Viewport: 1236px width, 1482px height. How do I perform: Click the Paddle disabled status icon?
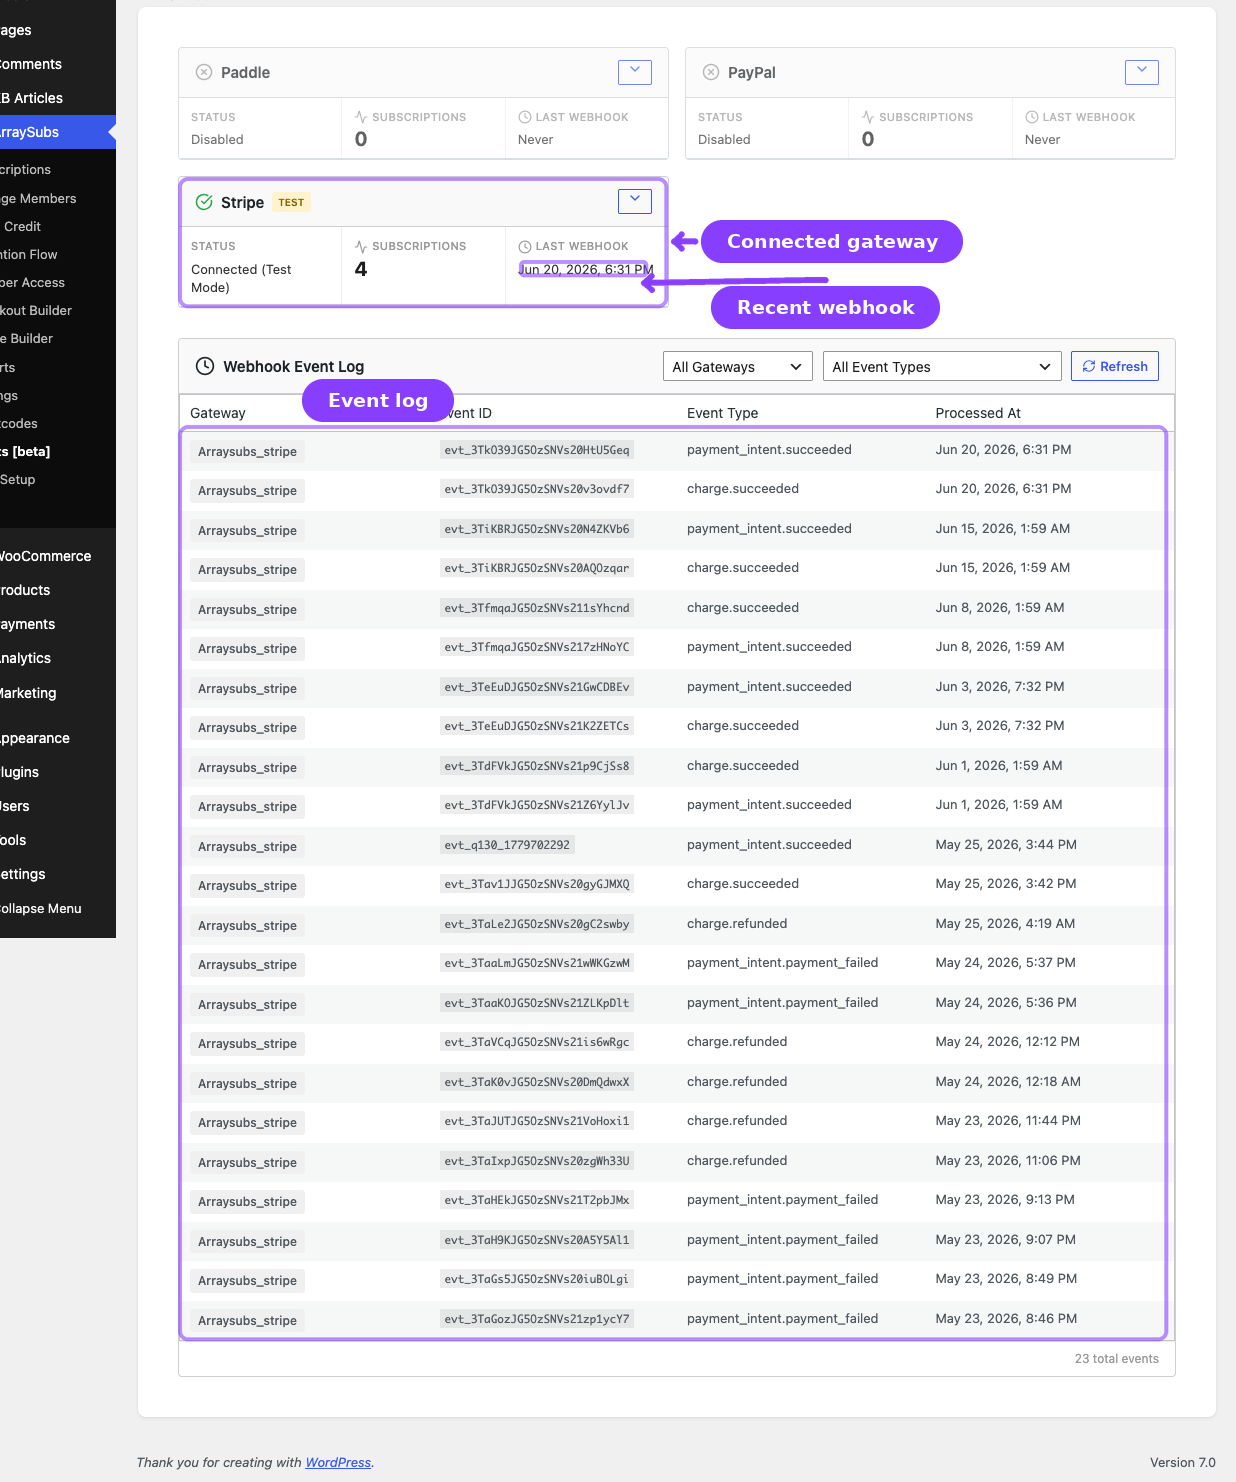click(x=204, y=72)
